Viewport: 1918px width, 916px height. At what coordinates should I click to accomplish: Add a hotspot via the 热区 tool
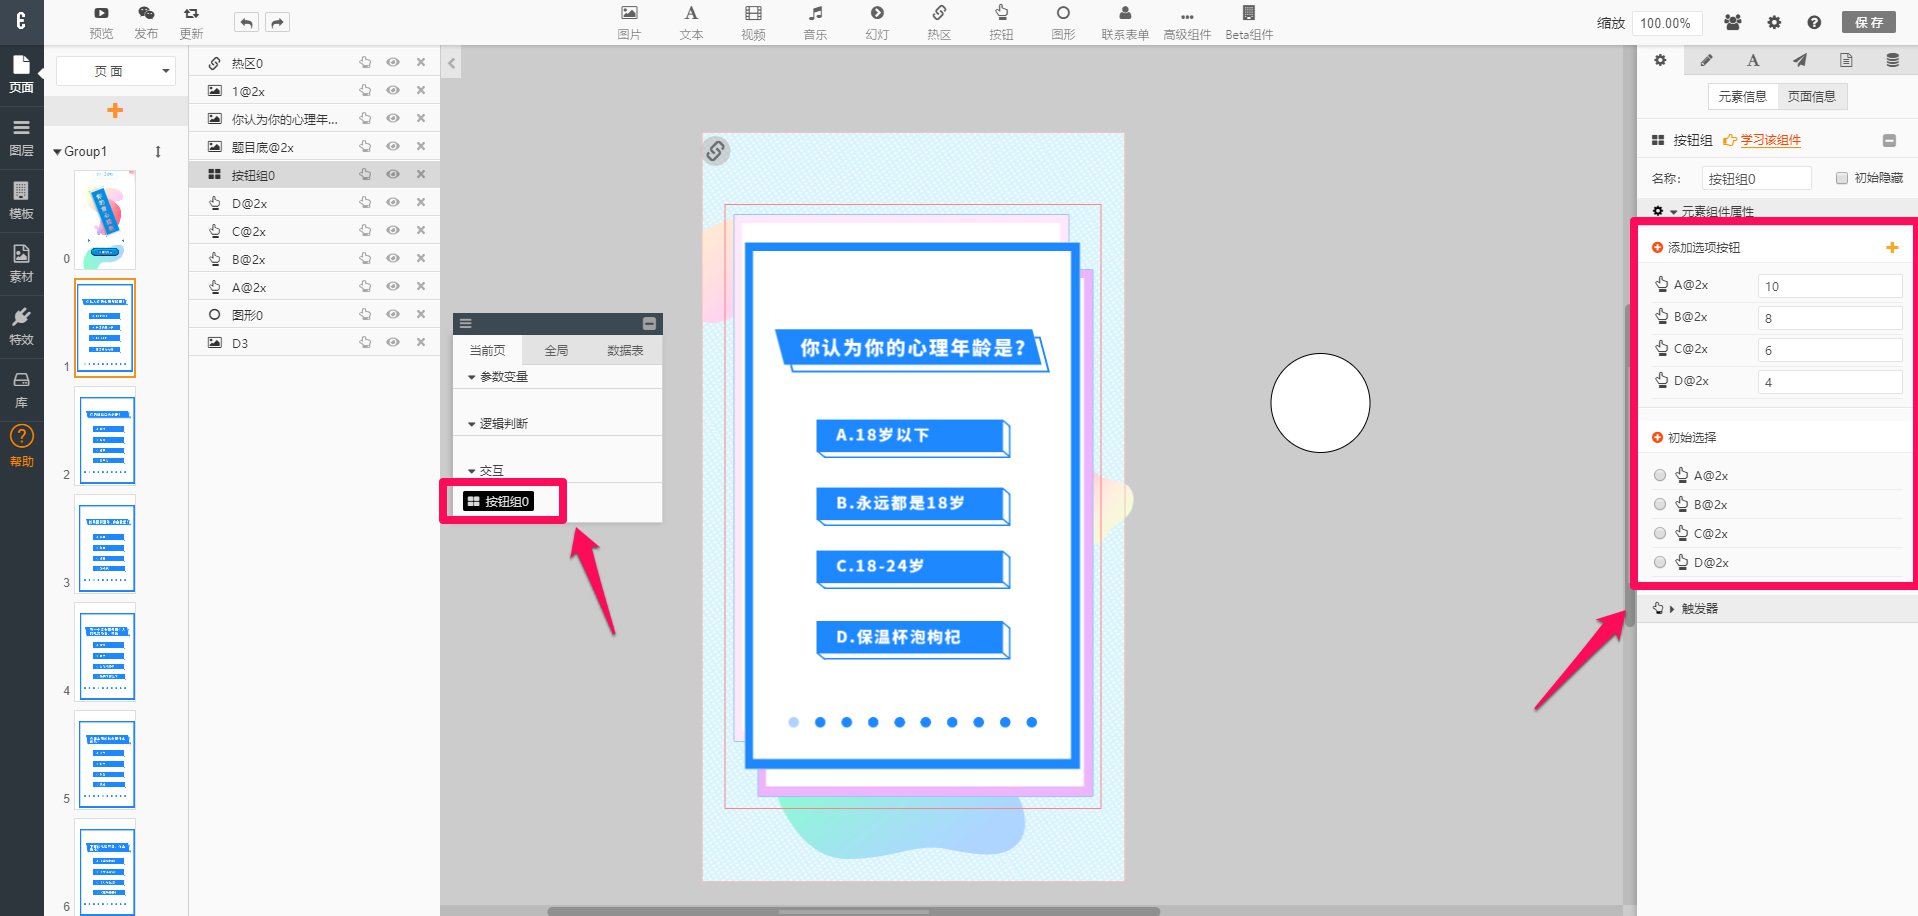pos(939,22)
